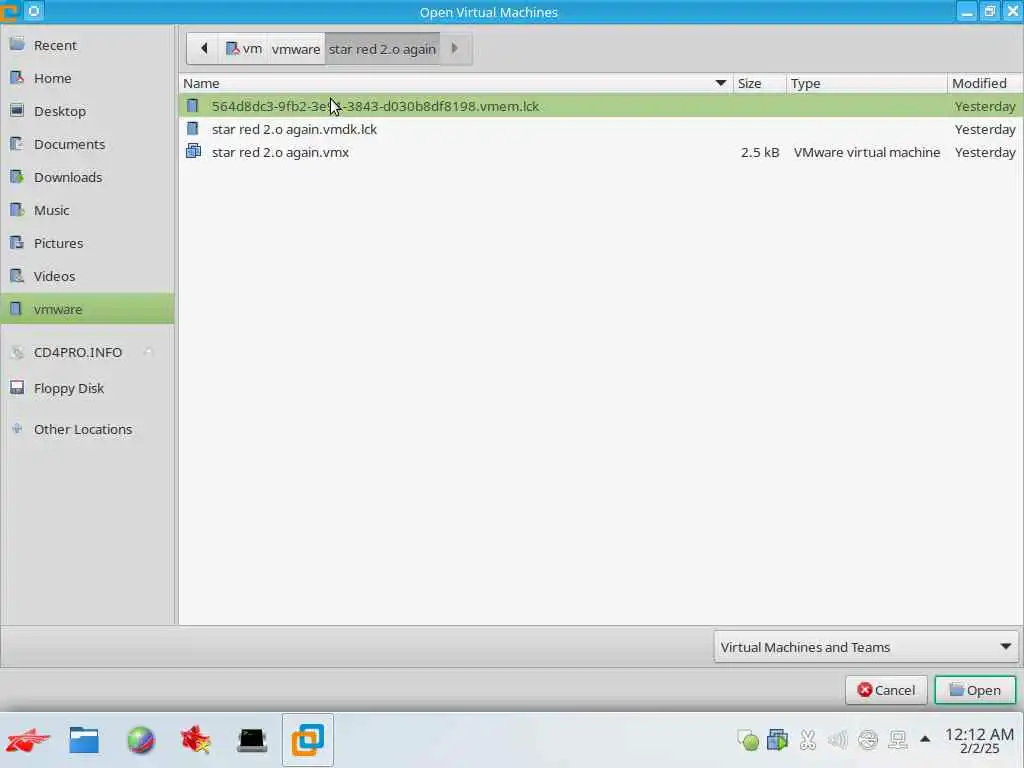Image resolution: width=1024 pixels, height=768 pixels.
Task: Open terminal from taskbar
Action: [252, 741]
